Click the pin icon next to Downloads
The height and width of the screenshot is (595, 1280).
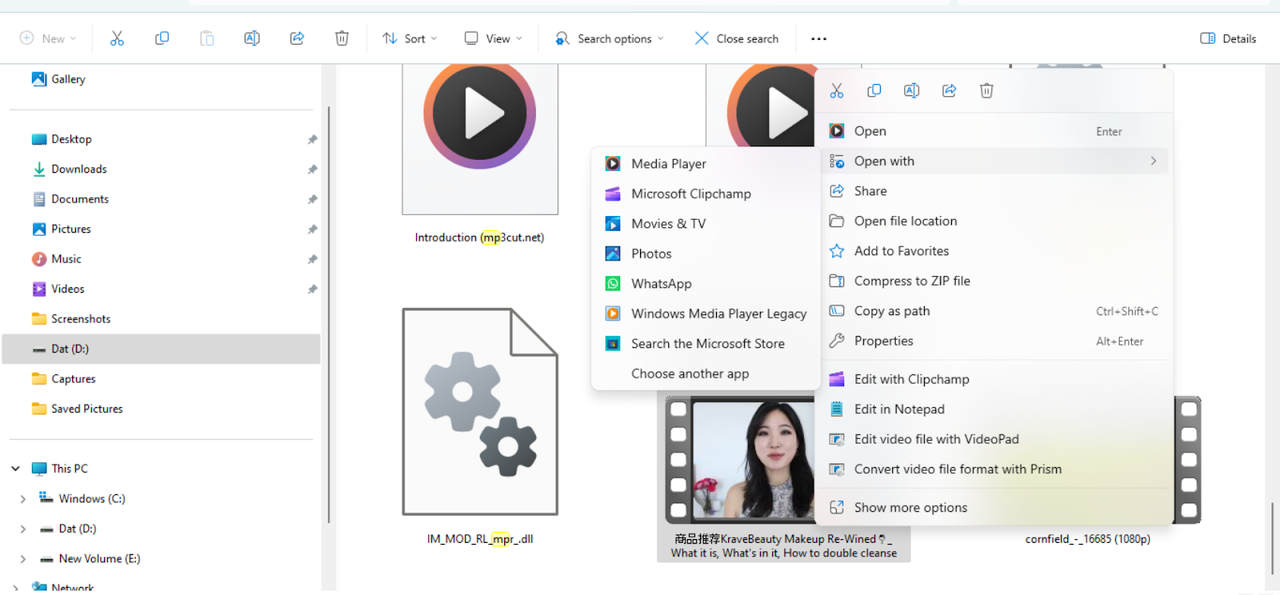coord(312,169)
